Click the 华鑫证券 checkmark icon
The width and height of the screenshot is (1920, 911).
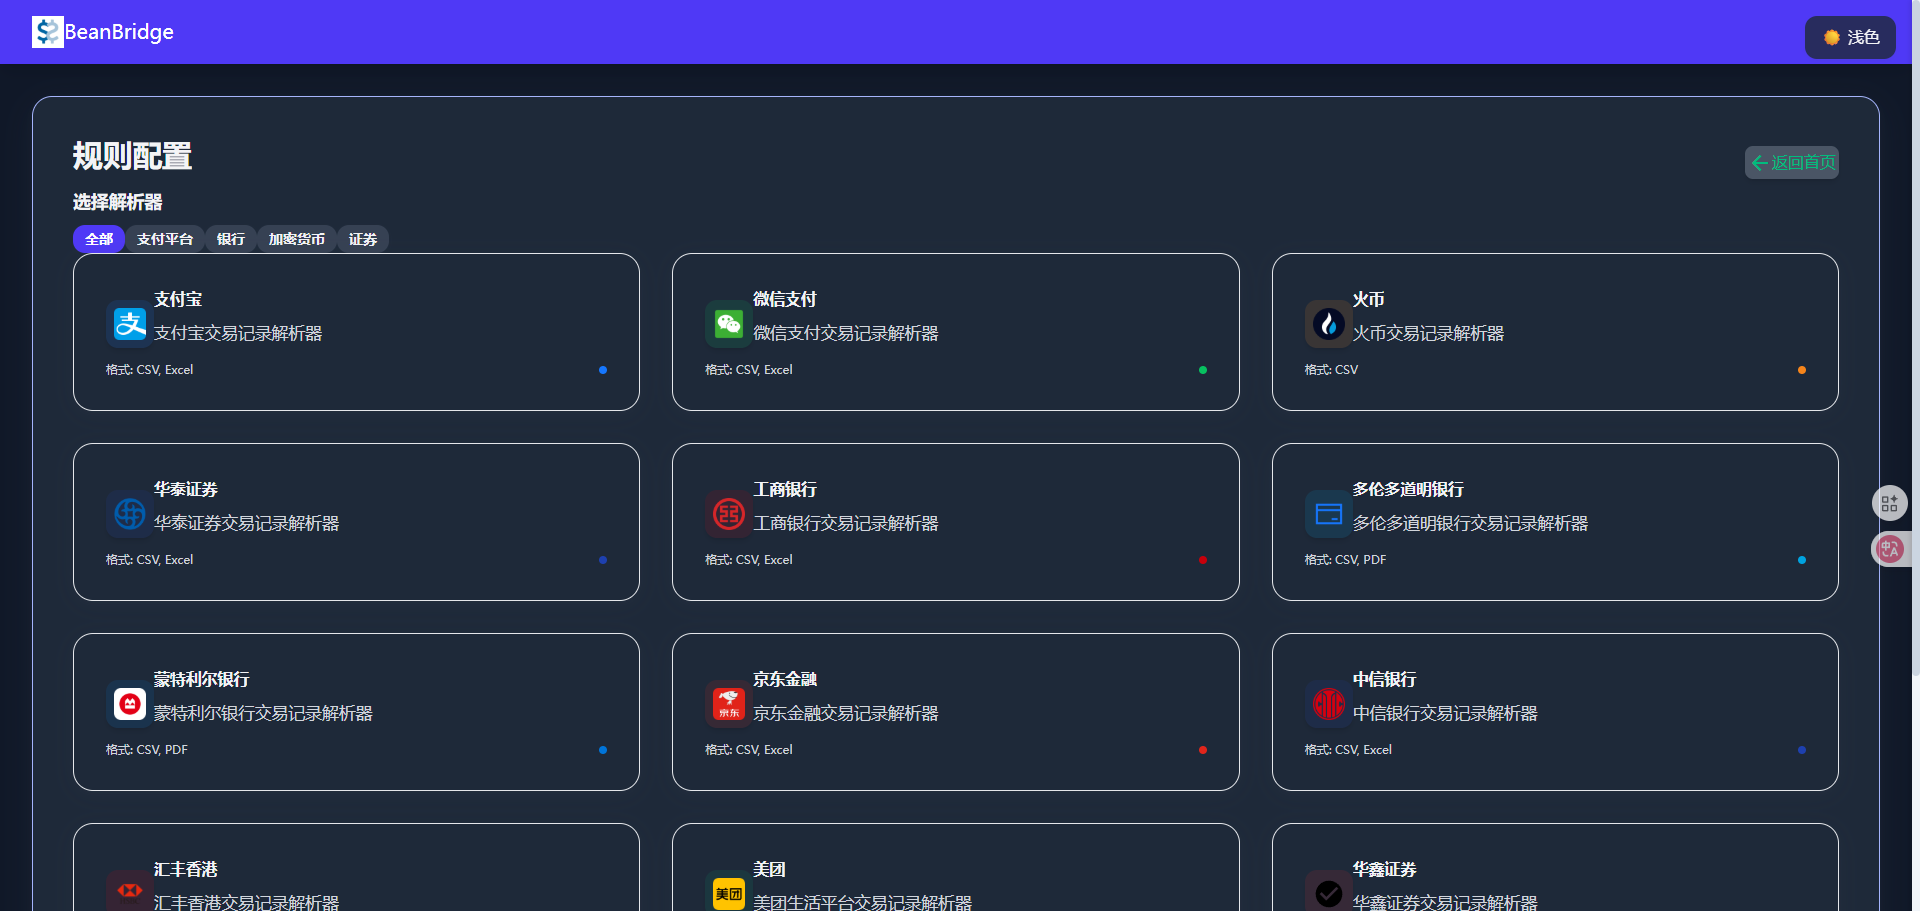coord(1328,893)
